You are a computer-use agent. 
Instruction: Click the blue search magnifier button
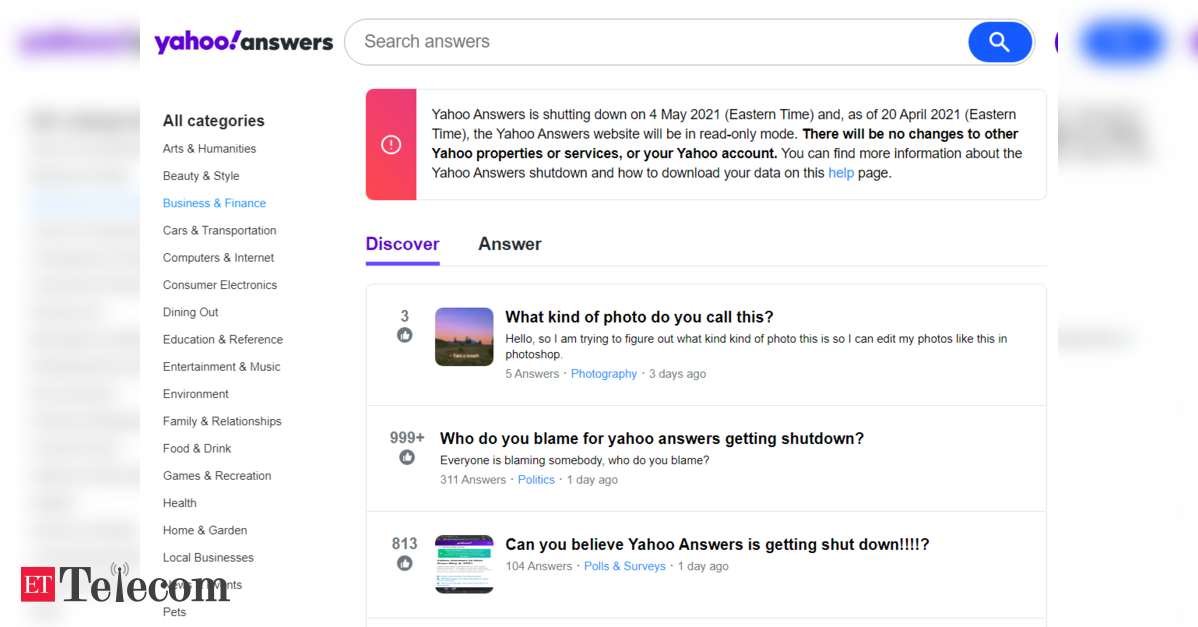click(1000, 42)
